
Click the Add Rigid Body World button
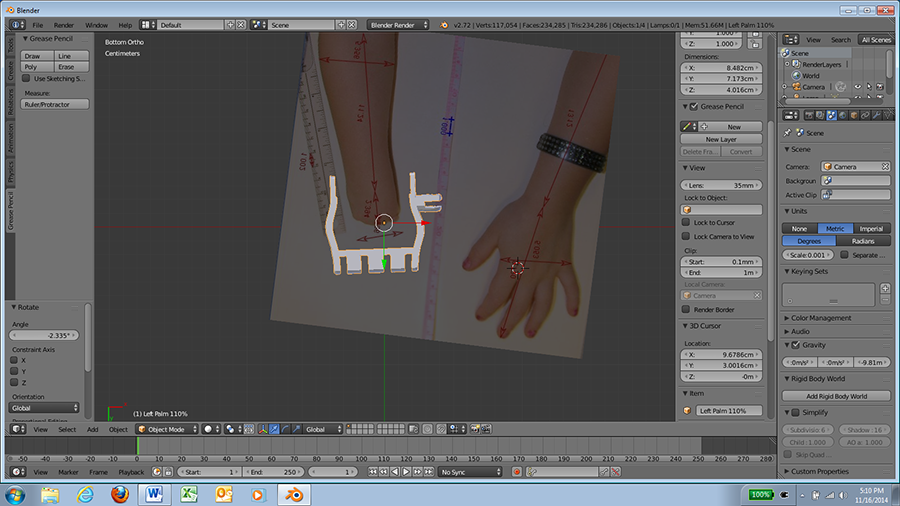tap(836, 396)
